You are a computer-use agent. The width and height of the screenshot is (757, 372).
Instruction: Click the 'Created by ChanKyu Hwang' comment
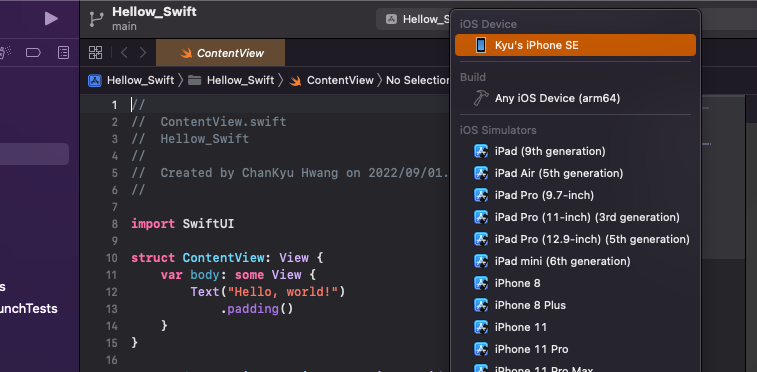point(290,173)
